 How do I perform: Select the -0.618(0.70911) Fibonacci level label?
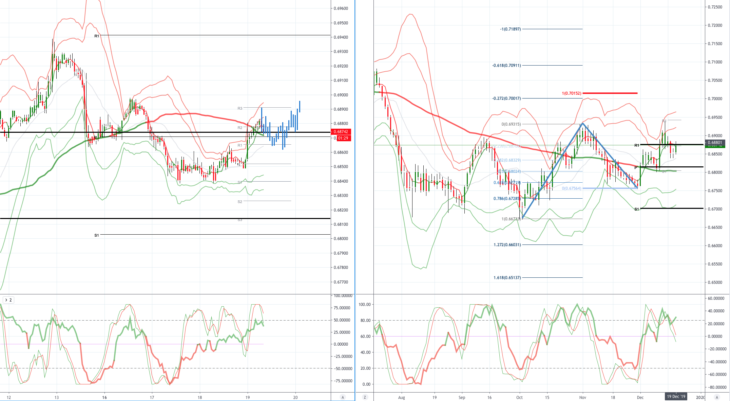[x=507, y=66]
